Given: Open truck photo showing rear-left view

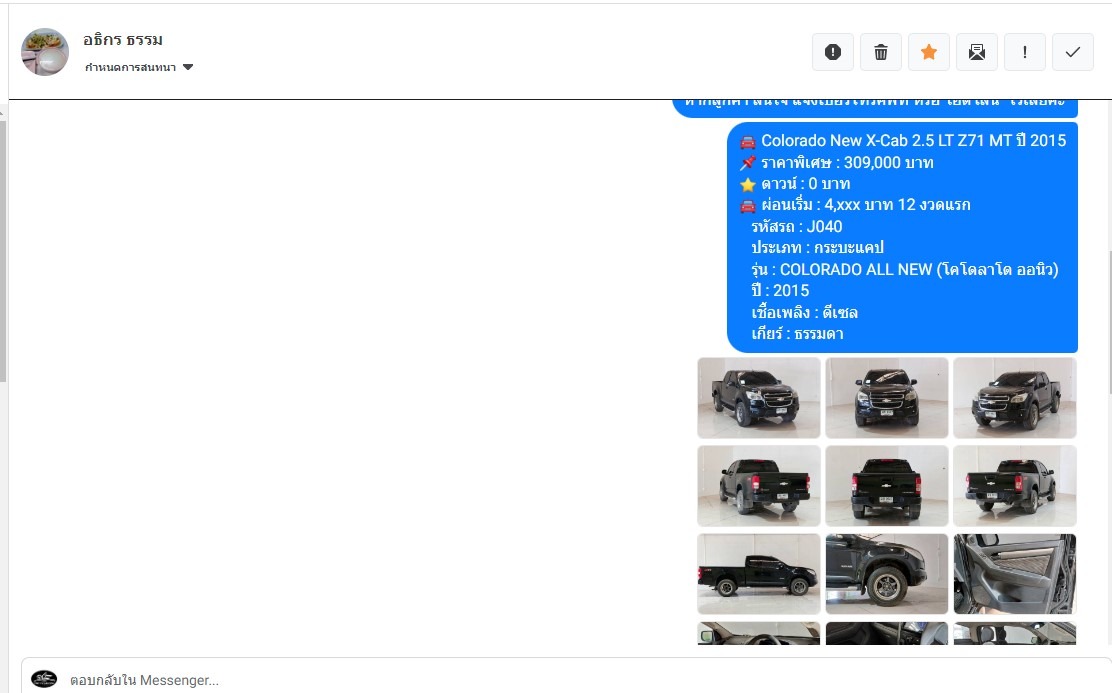Looking at the screenshot, I should pyautogui.click(x=759, y=486).
